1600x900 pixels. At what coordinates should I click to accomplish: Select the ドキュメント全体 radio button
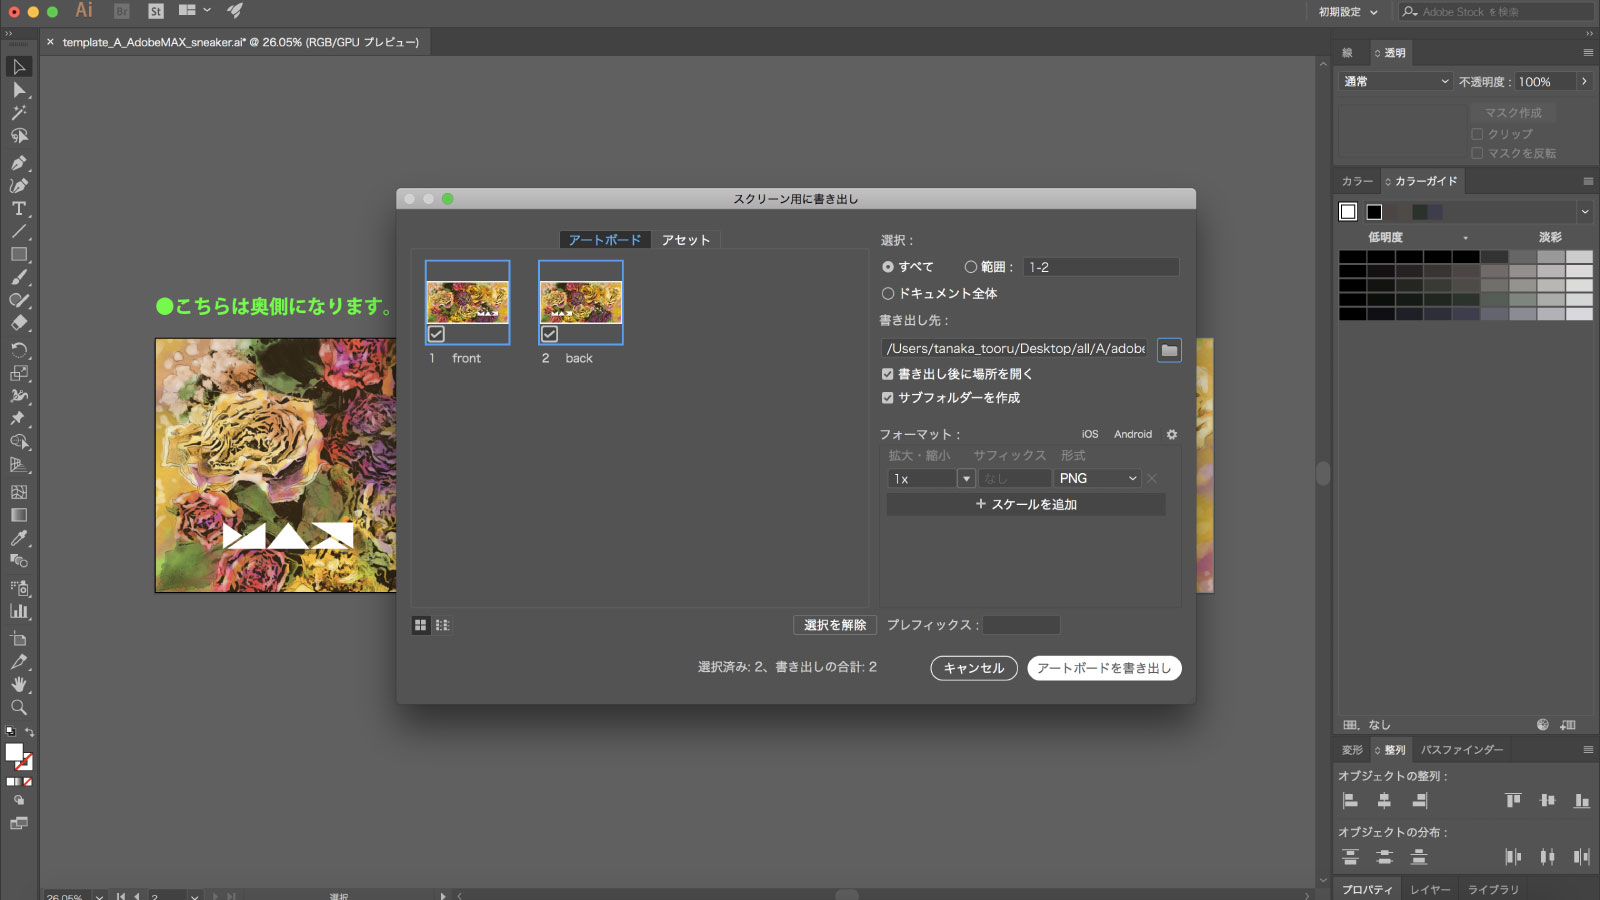click(887, 293)
